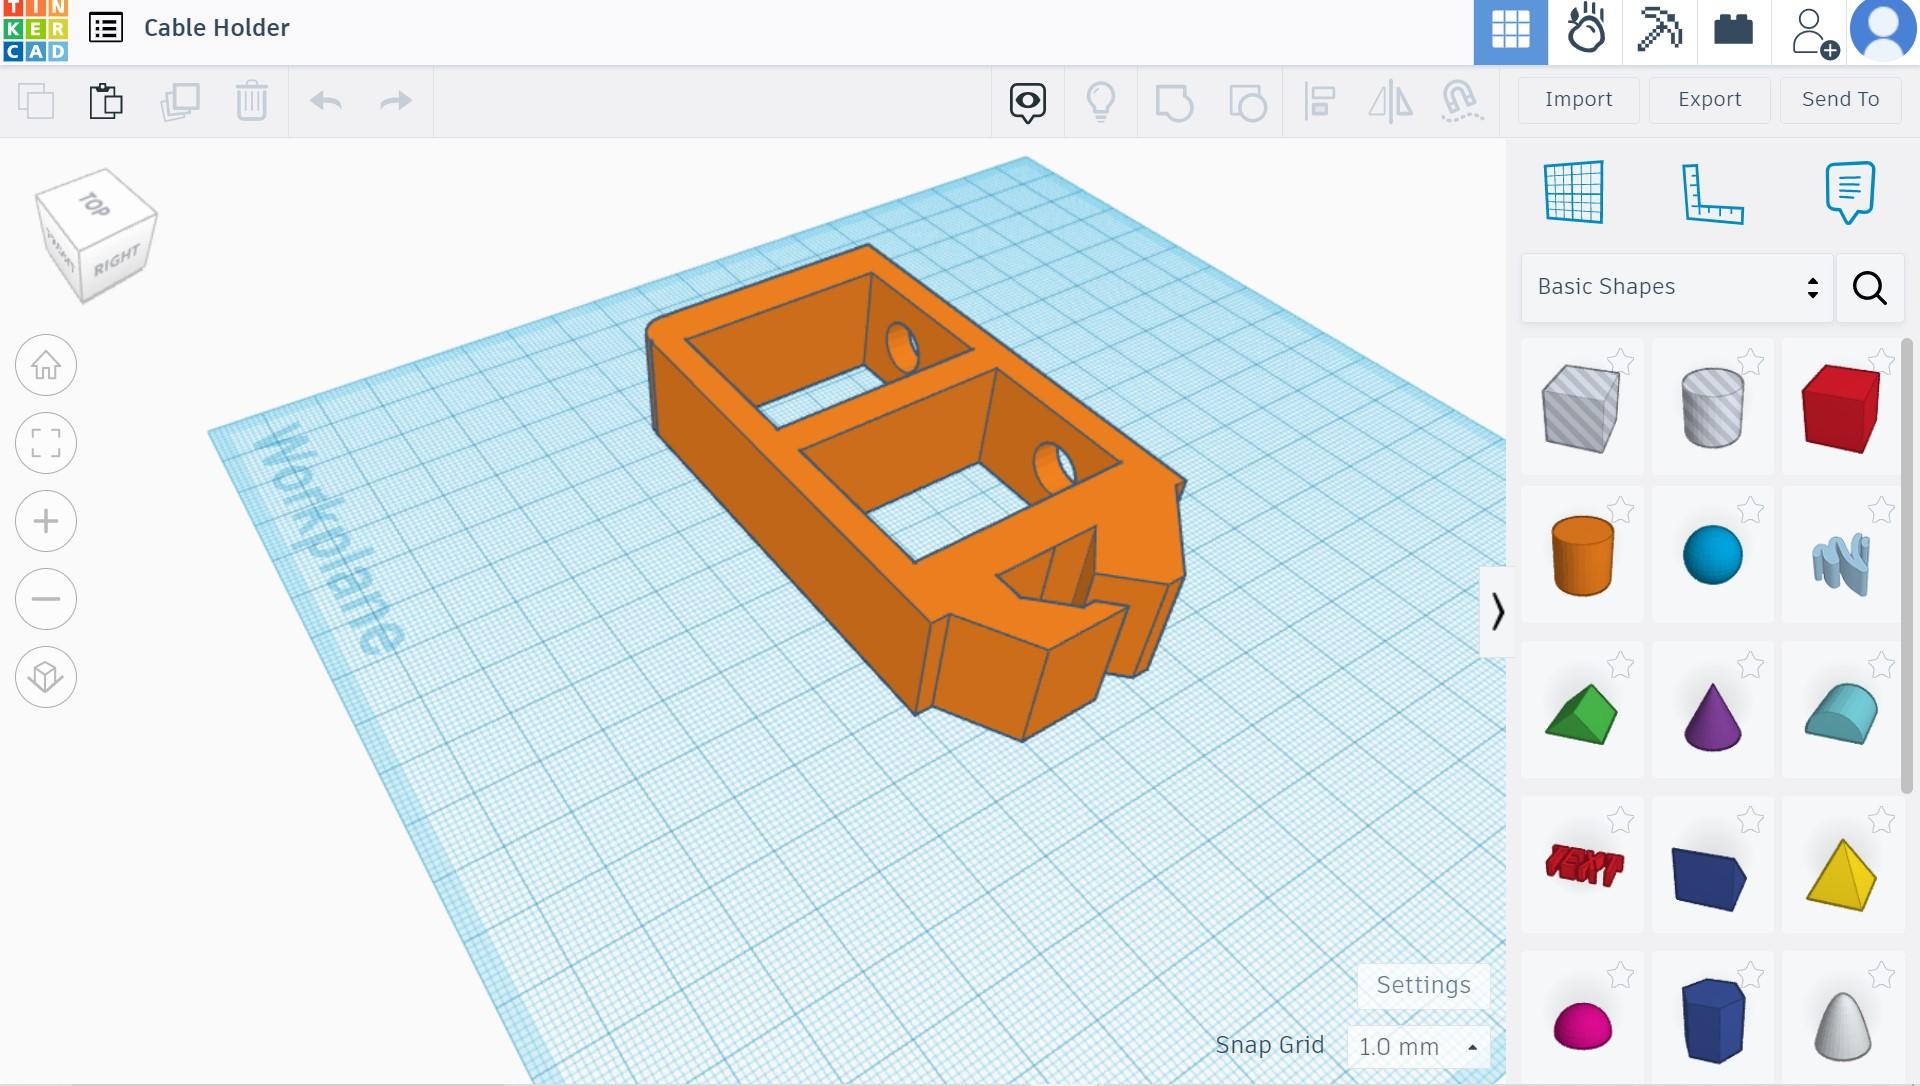1920x1086 pixels.
Task: Click the Undo arrow
Action: point(326,101)
